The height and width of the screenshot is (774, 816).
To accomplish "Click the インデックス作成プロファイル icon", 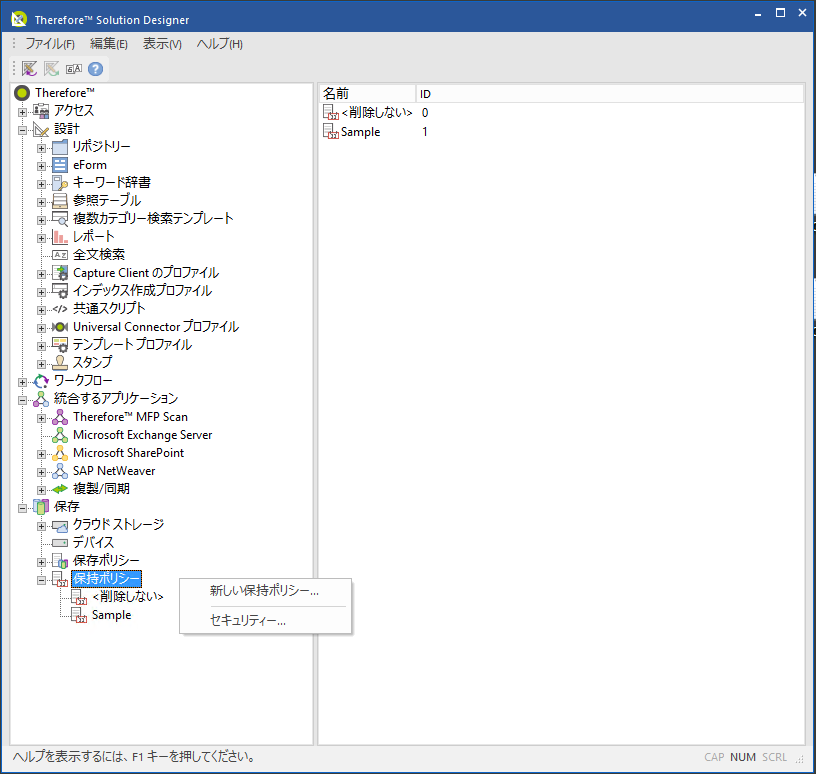I will coord(60,291).
